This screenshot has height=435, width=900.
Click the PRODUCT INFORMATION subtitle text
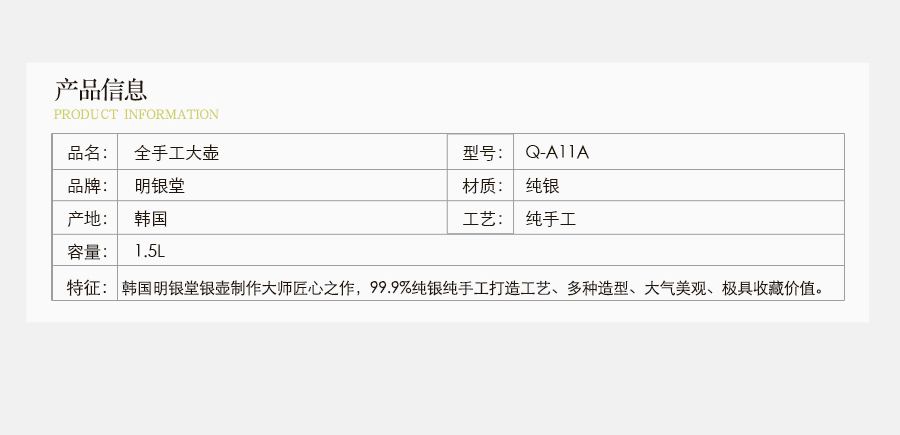coord(136,114)
